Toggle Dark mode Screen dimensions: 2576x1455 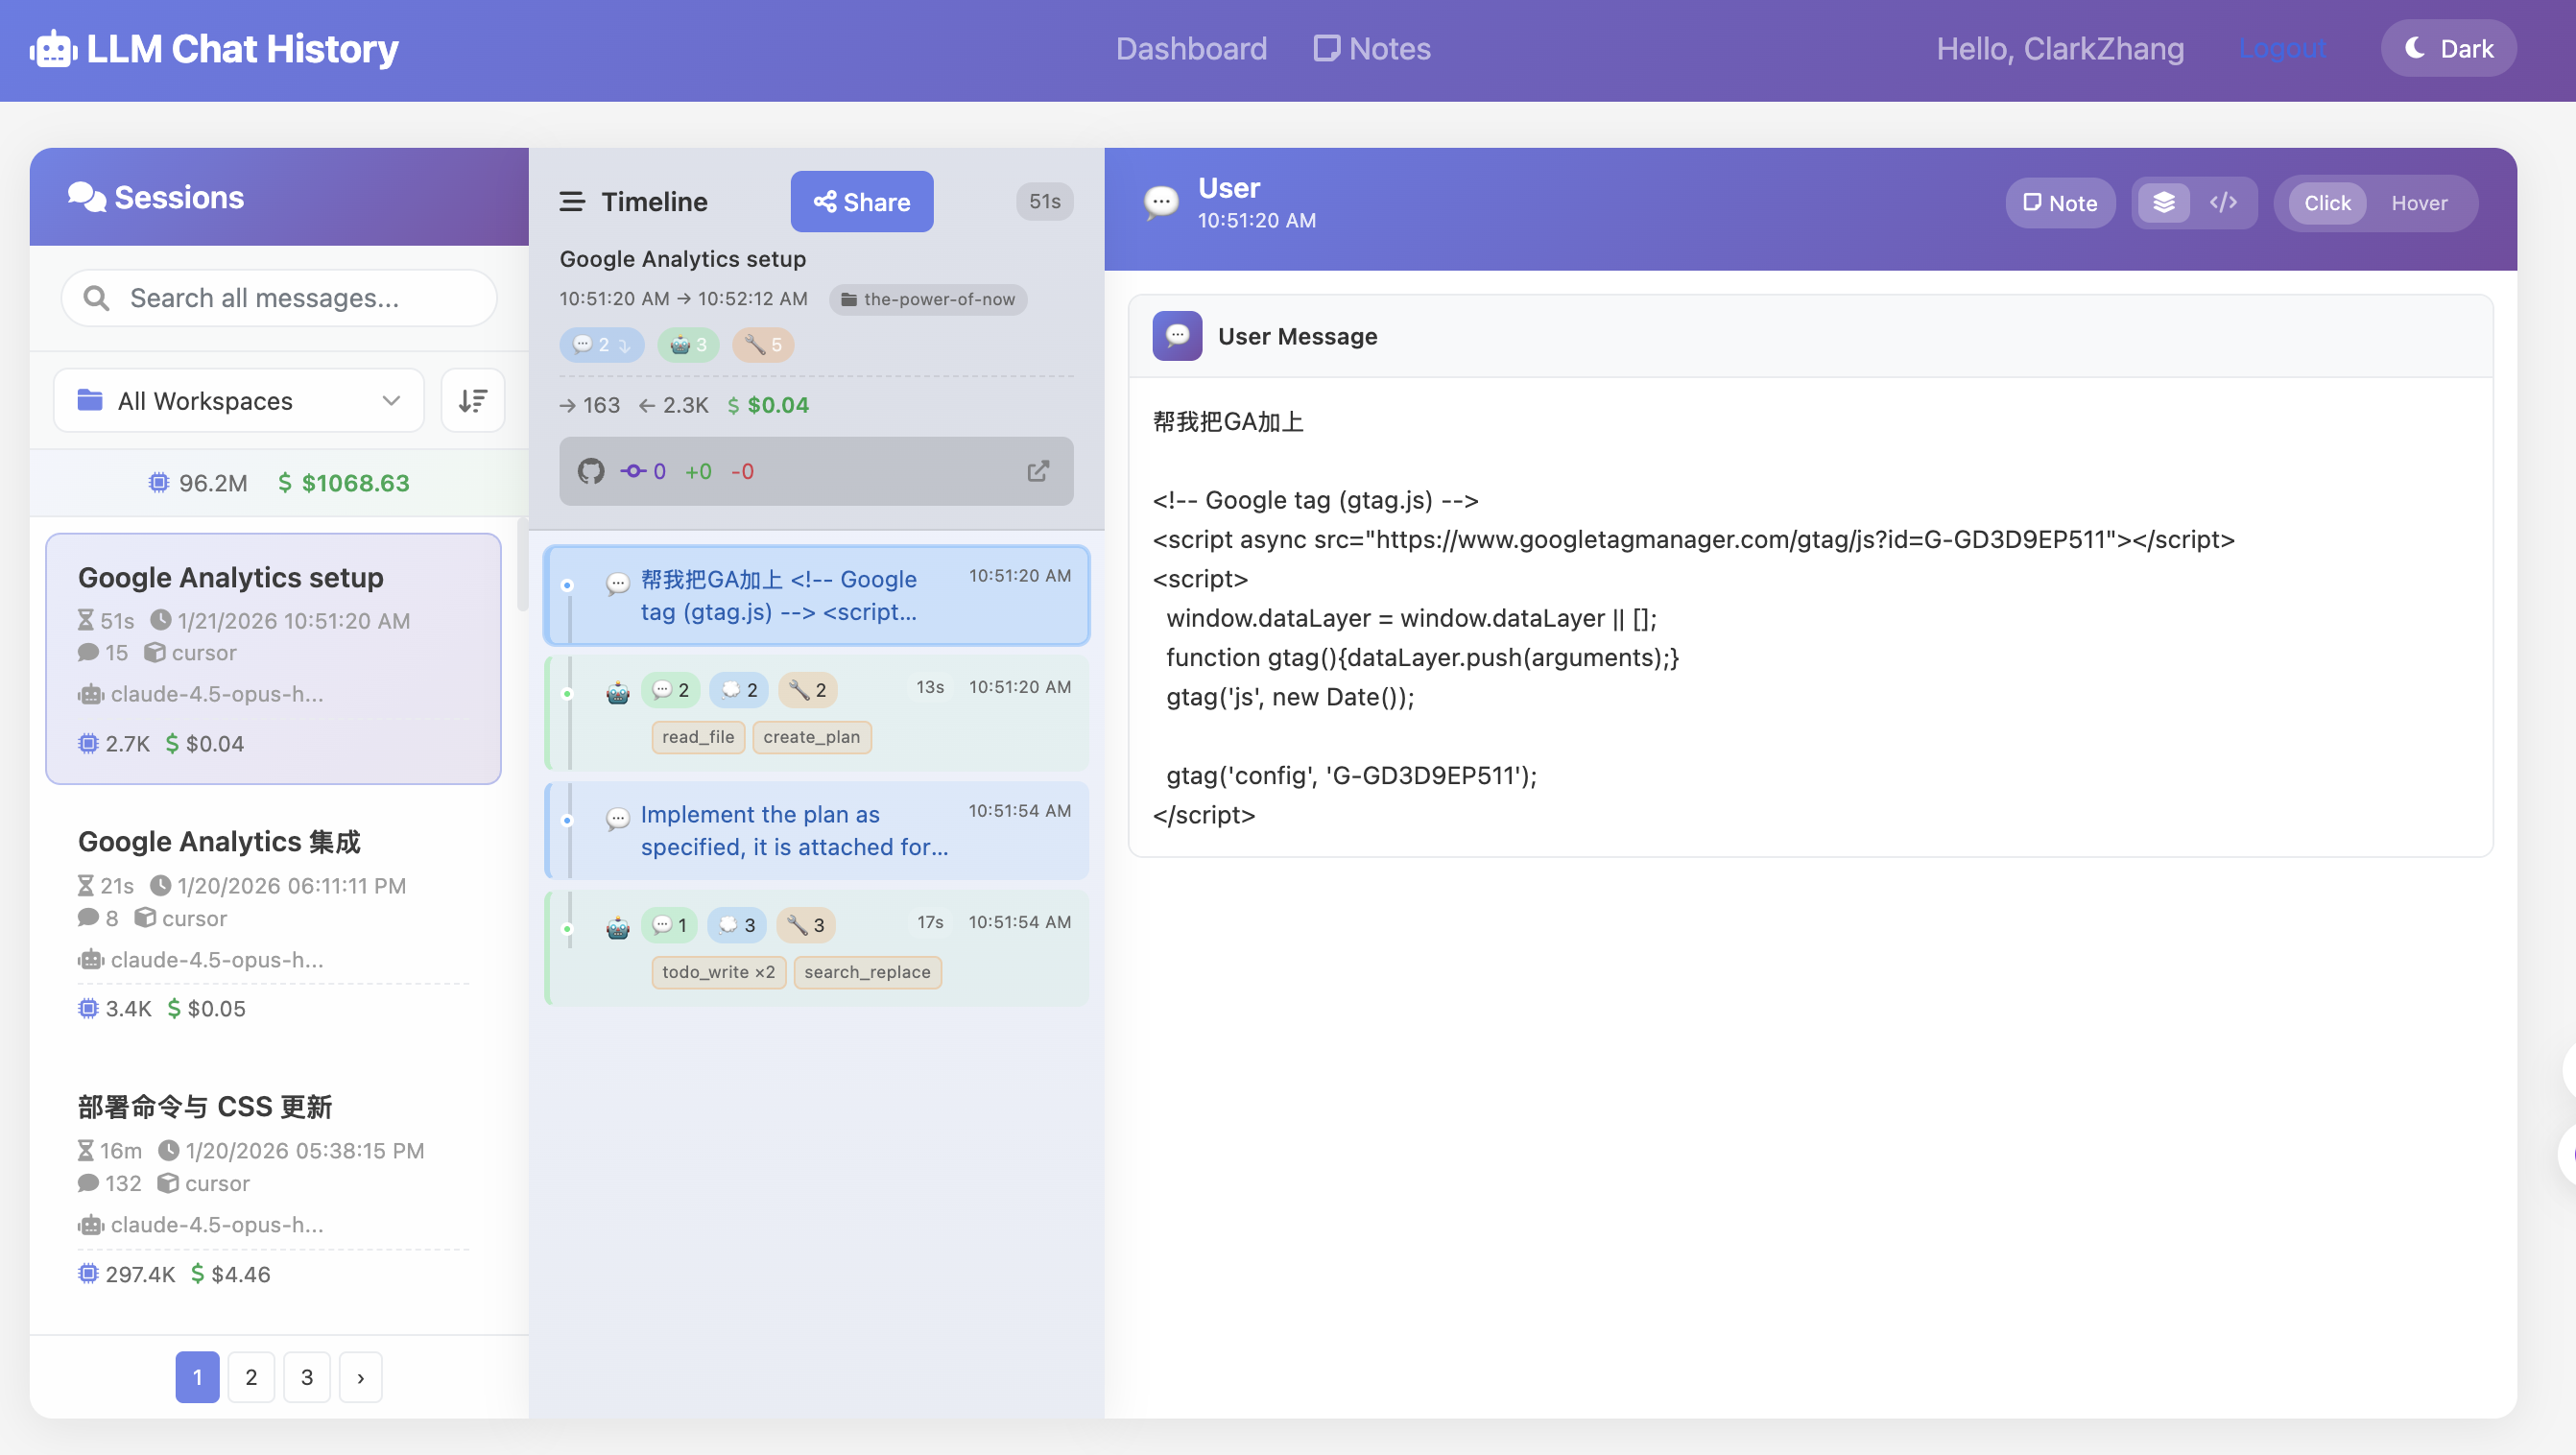(x=2448, y=49)
